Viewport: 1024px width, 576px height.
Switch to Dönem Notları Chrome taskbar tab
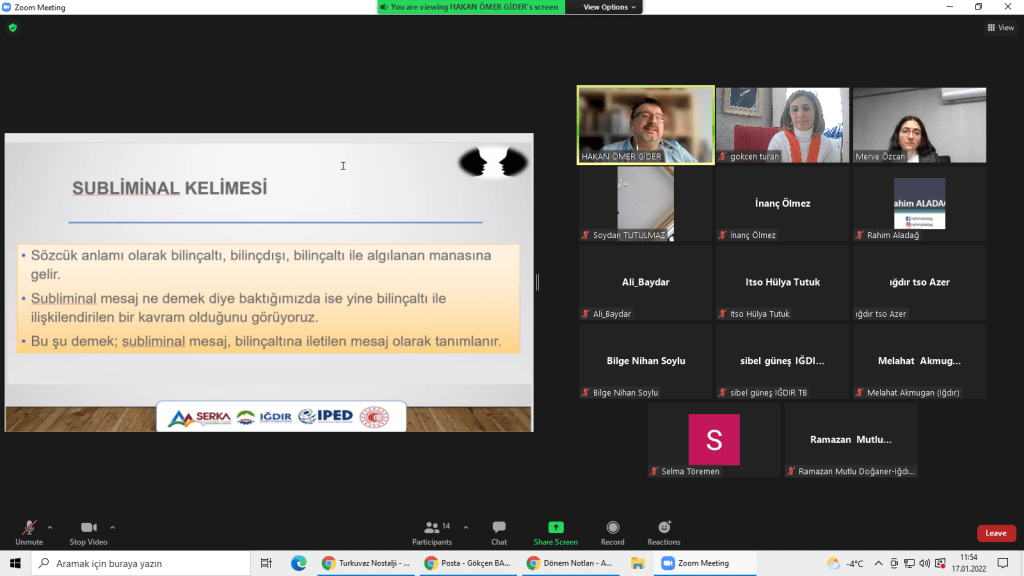click(570, 563)
